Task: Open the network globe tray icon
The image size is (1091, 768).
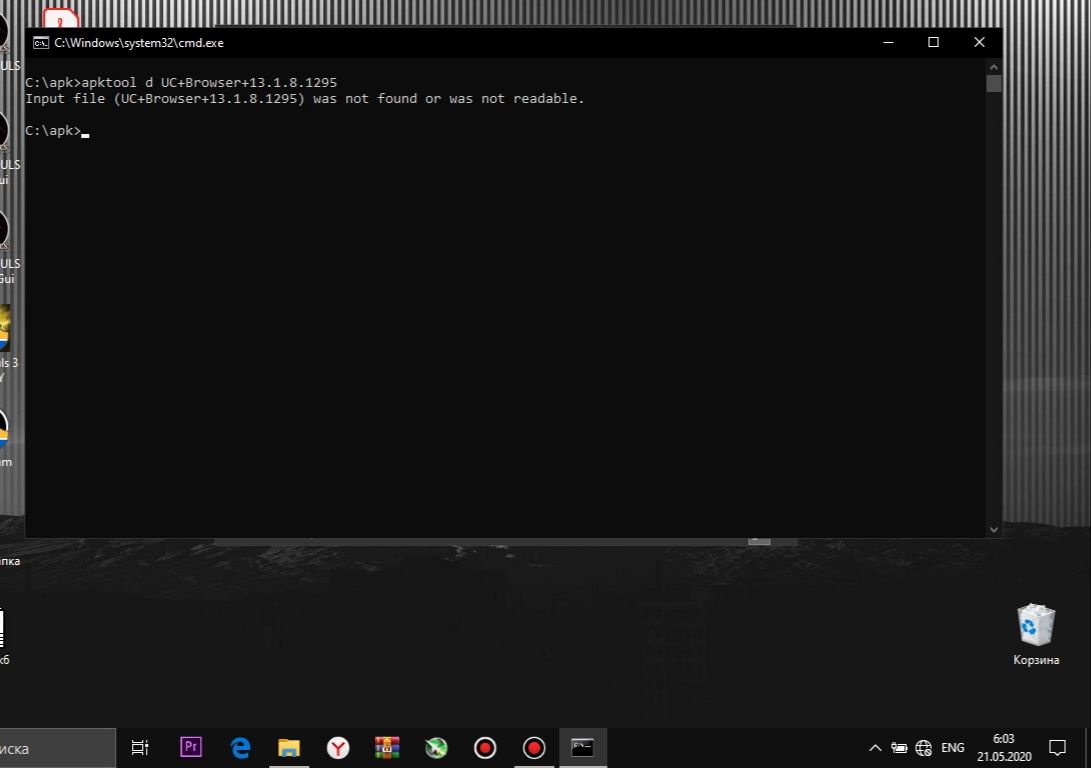Action: tap(923, 748)
